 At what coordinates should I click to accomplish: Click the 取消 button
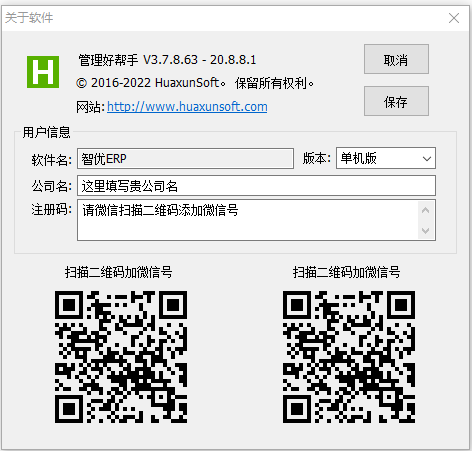click(396, 59)
